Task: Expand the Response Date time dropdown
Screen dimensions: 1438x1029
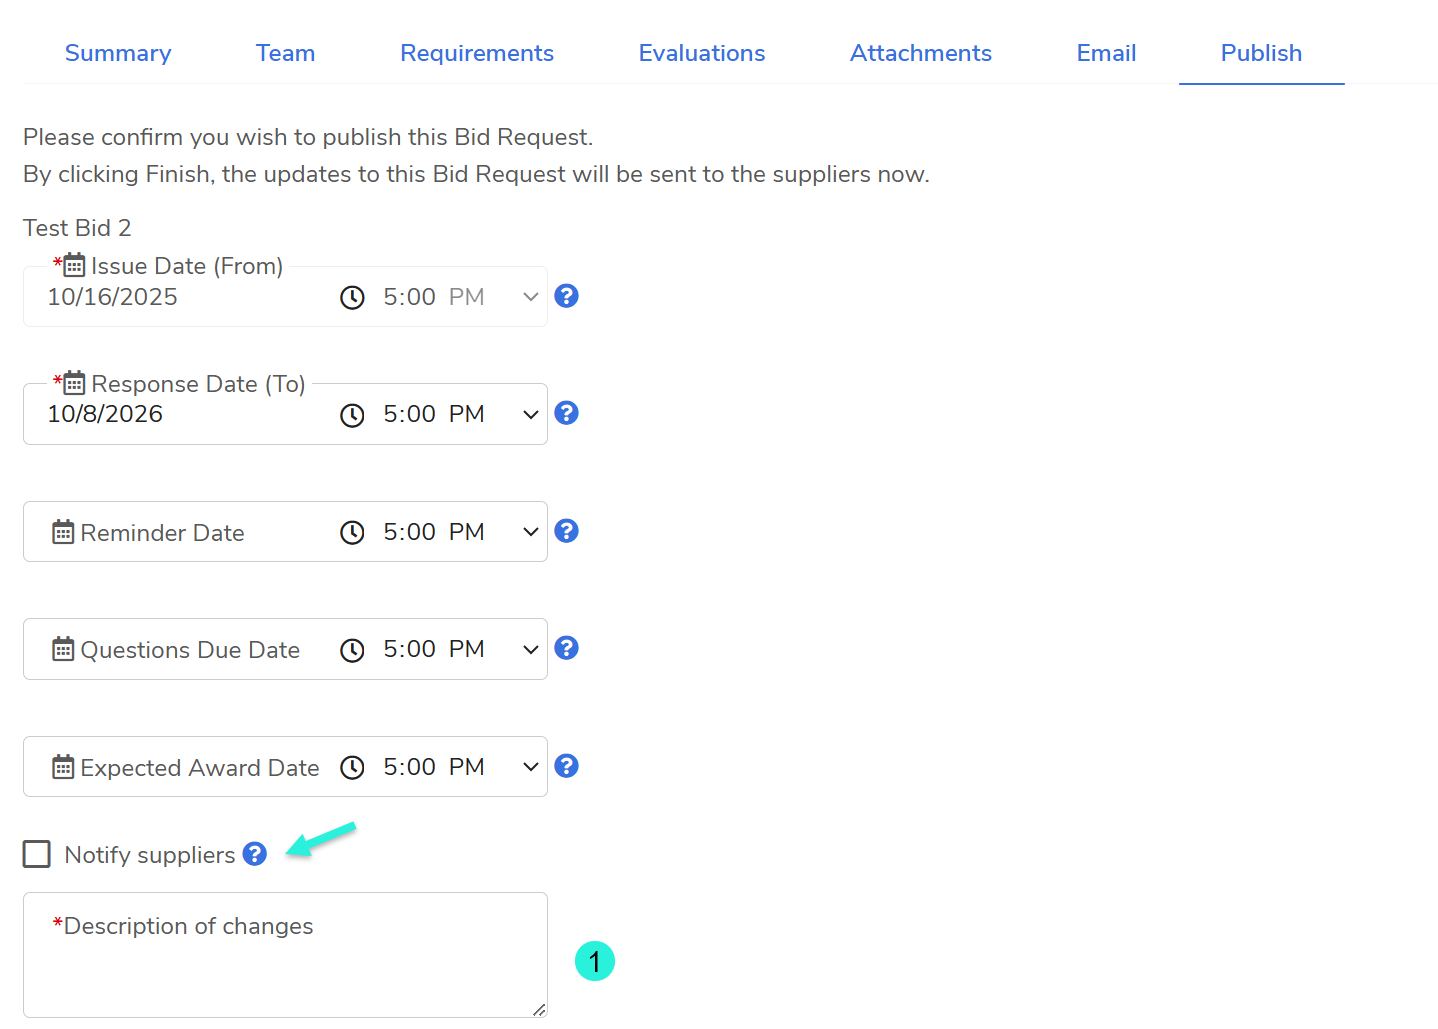Action: [530, 415]
